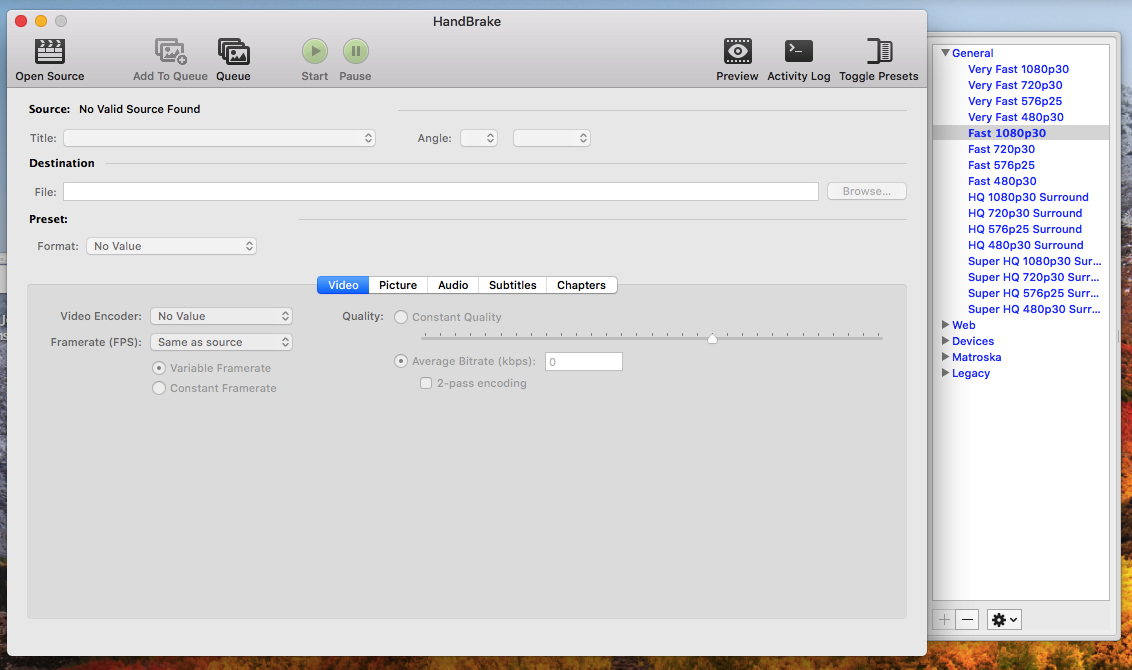Select Average Bitrate radio button
Viewport: 1132px width, 670px height.
pos(401,361)
